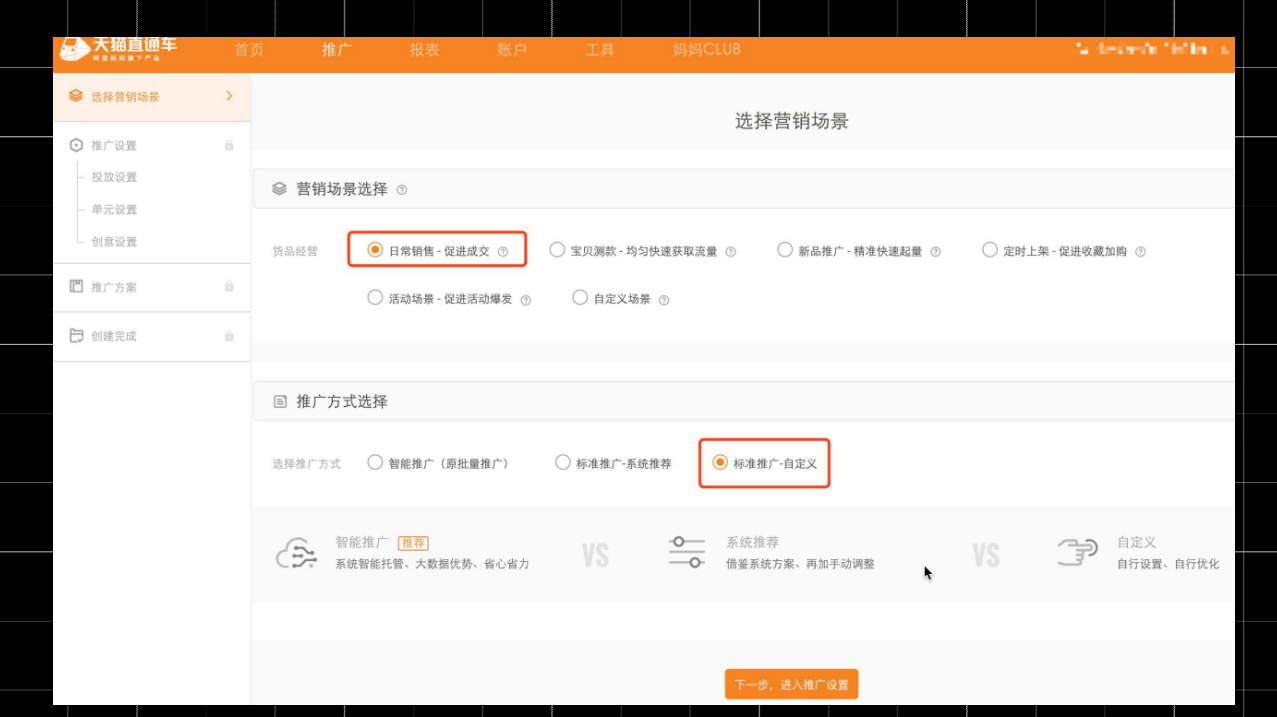This screenshot has height=717, width=1277.
Task: Click the 选择推广方式 label
Action: pyautogui.click(x=306, y=464)
